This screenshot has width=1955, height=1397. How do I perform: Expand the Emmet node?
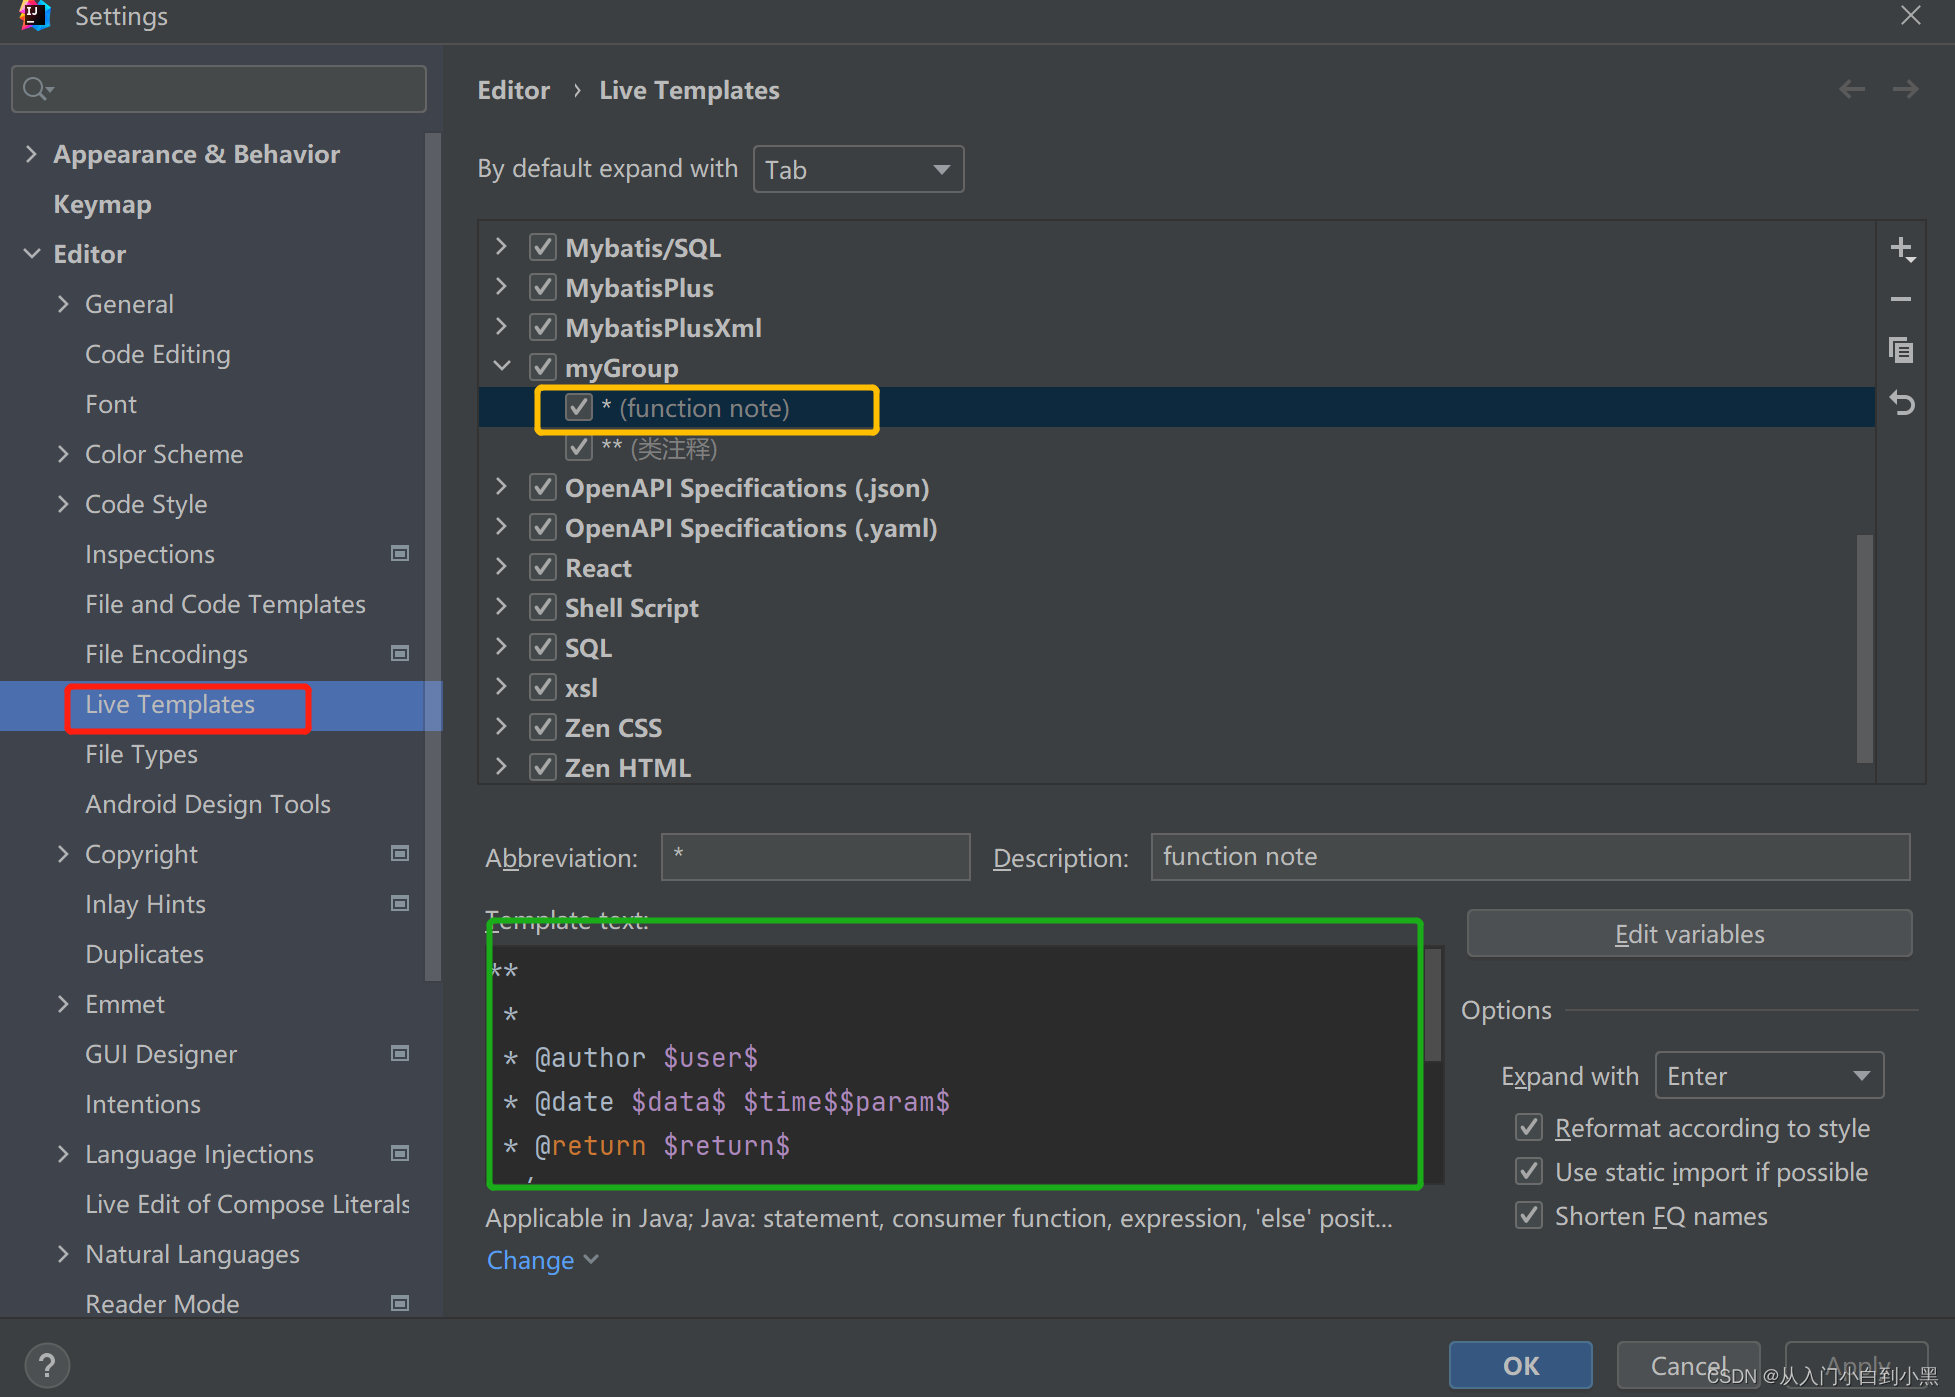(x=63, y=1004)
